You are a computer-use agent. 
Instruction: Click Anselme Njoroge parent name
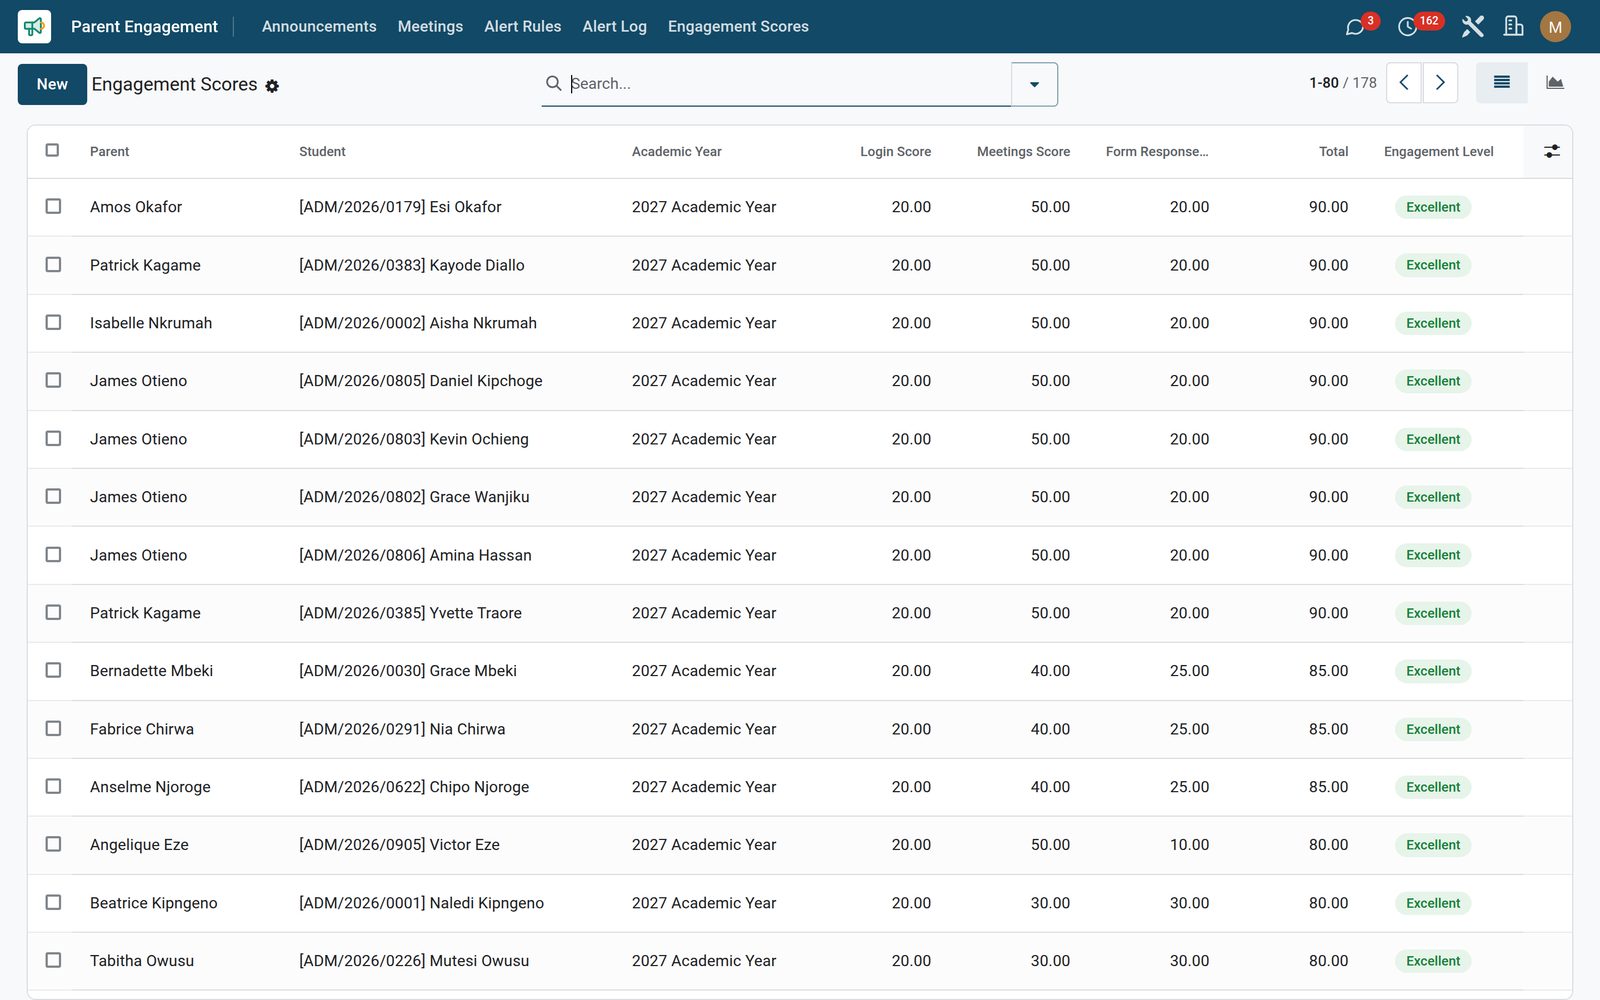click(x=150, y=787)
